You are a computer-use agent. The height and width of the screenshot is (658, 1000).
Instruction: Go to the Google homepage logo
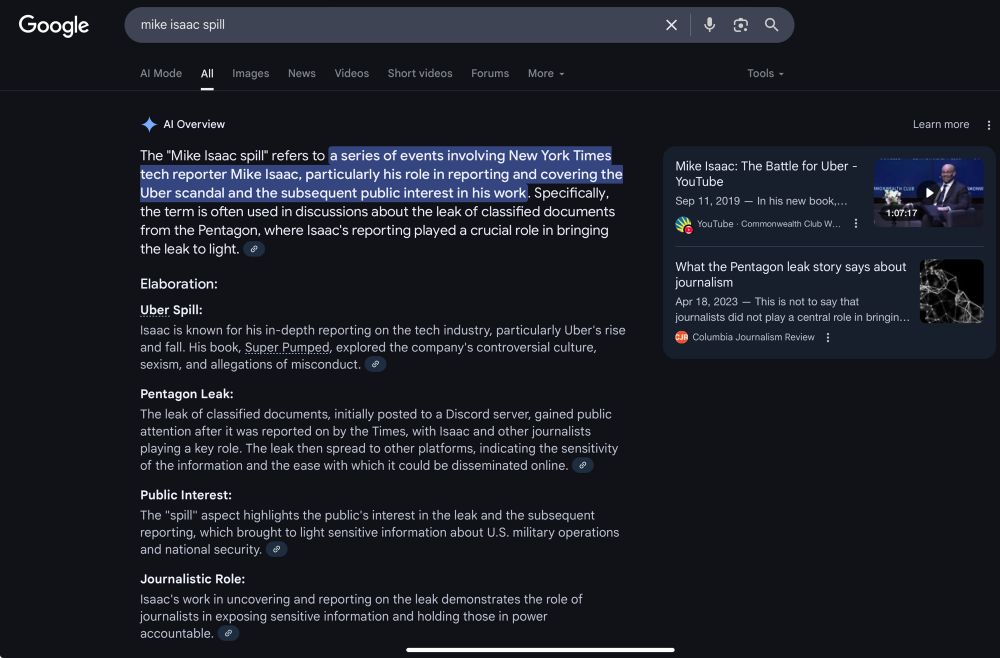click(54, 26)
